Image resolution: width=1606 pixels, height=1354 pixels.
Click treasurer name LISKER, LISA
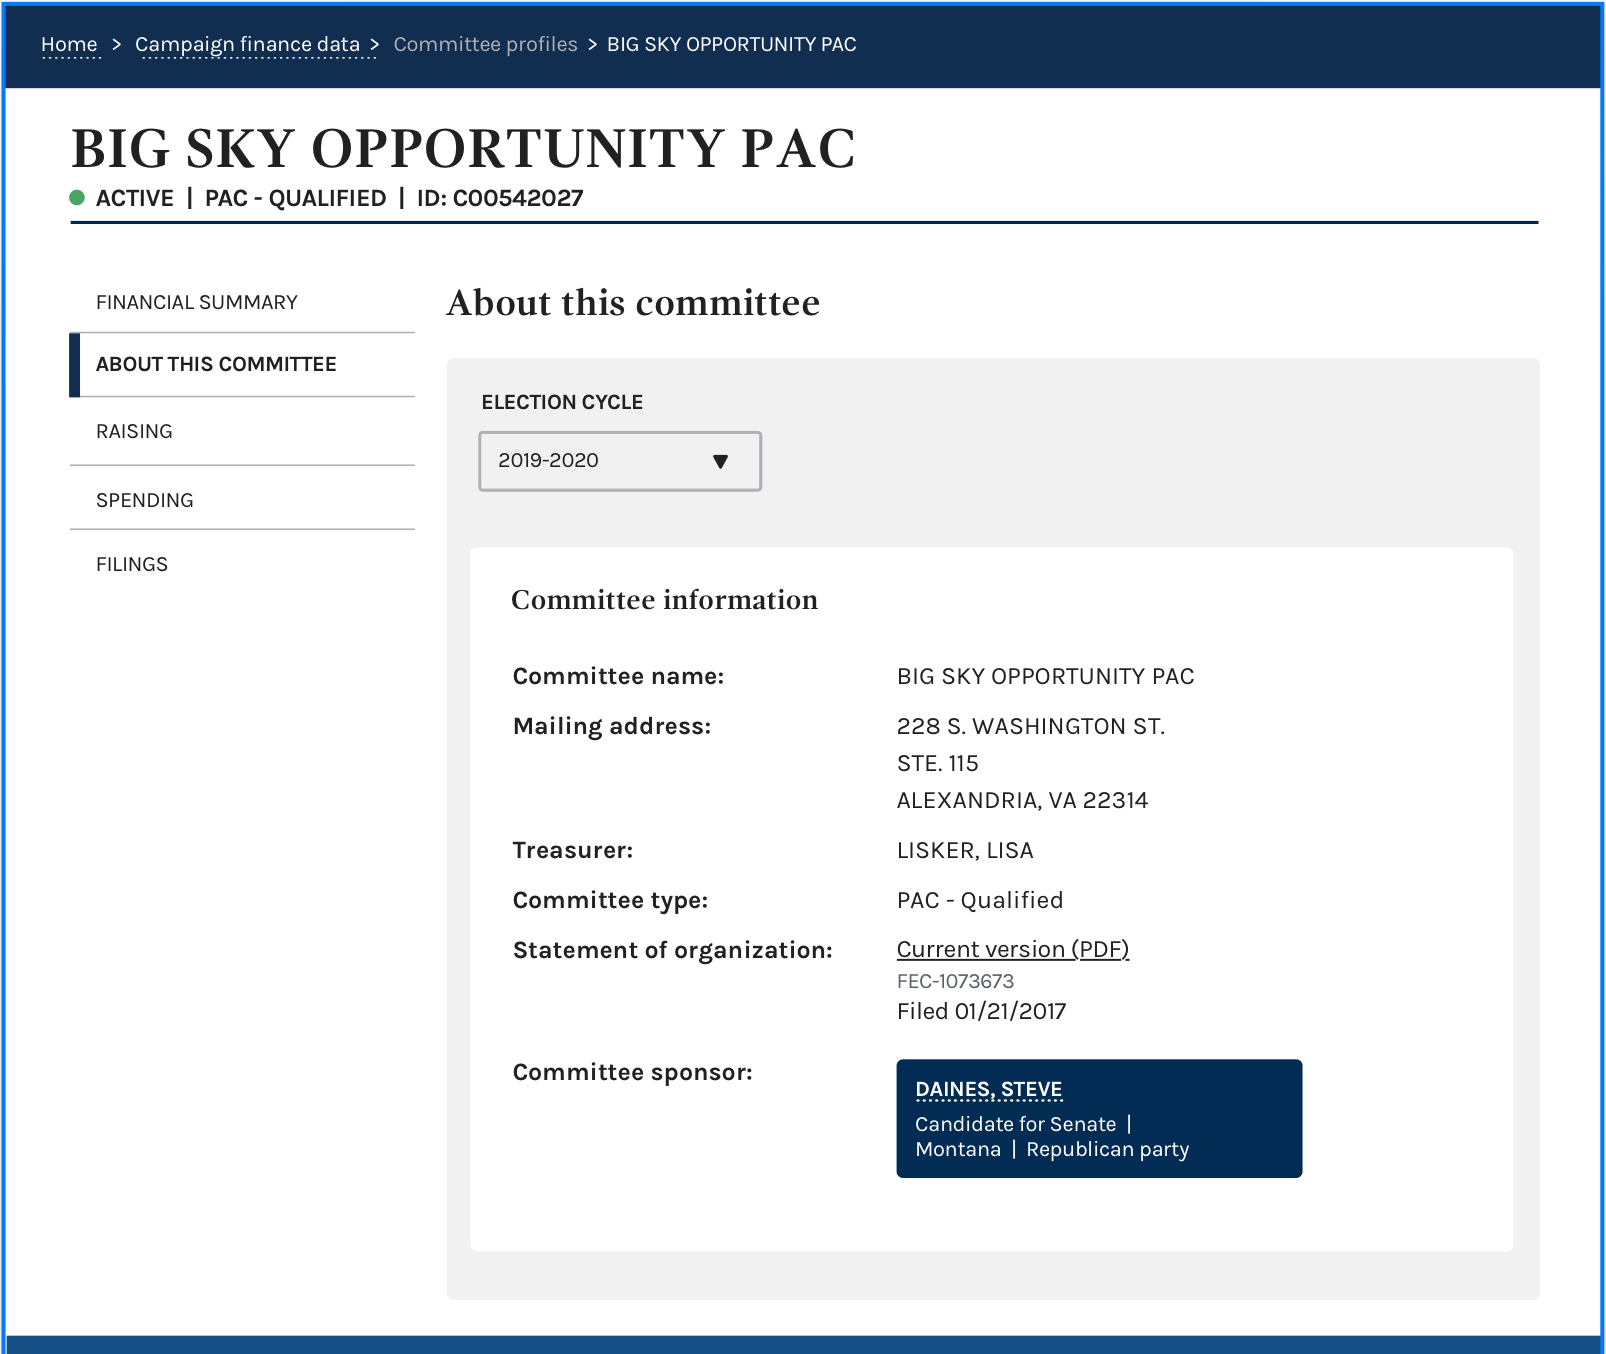(x=965, y=850)
